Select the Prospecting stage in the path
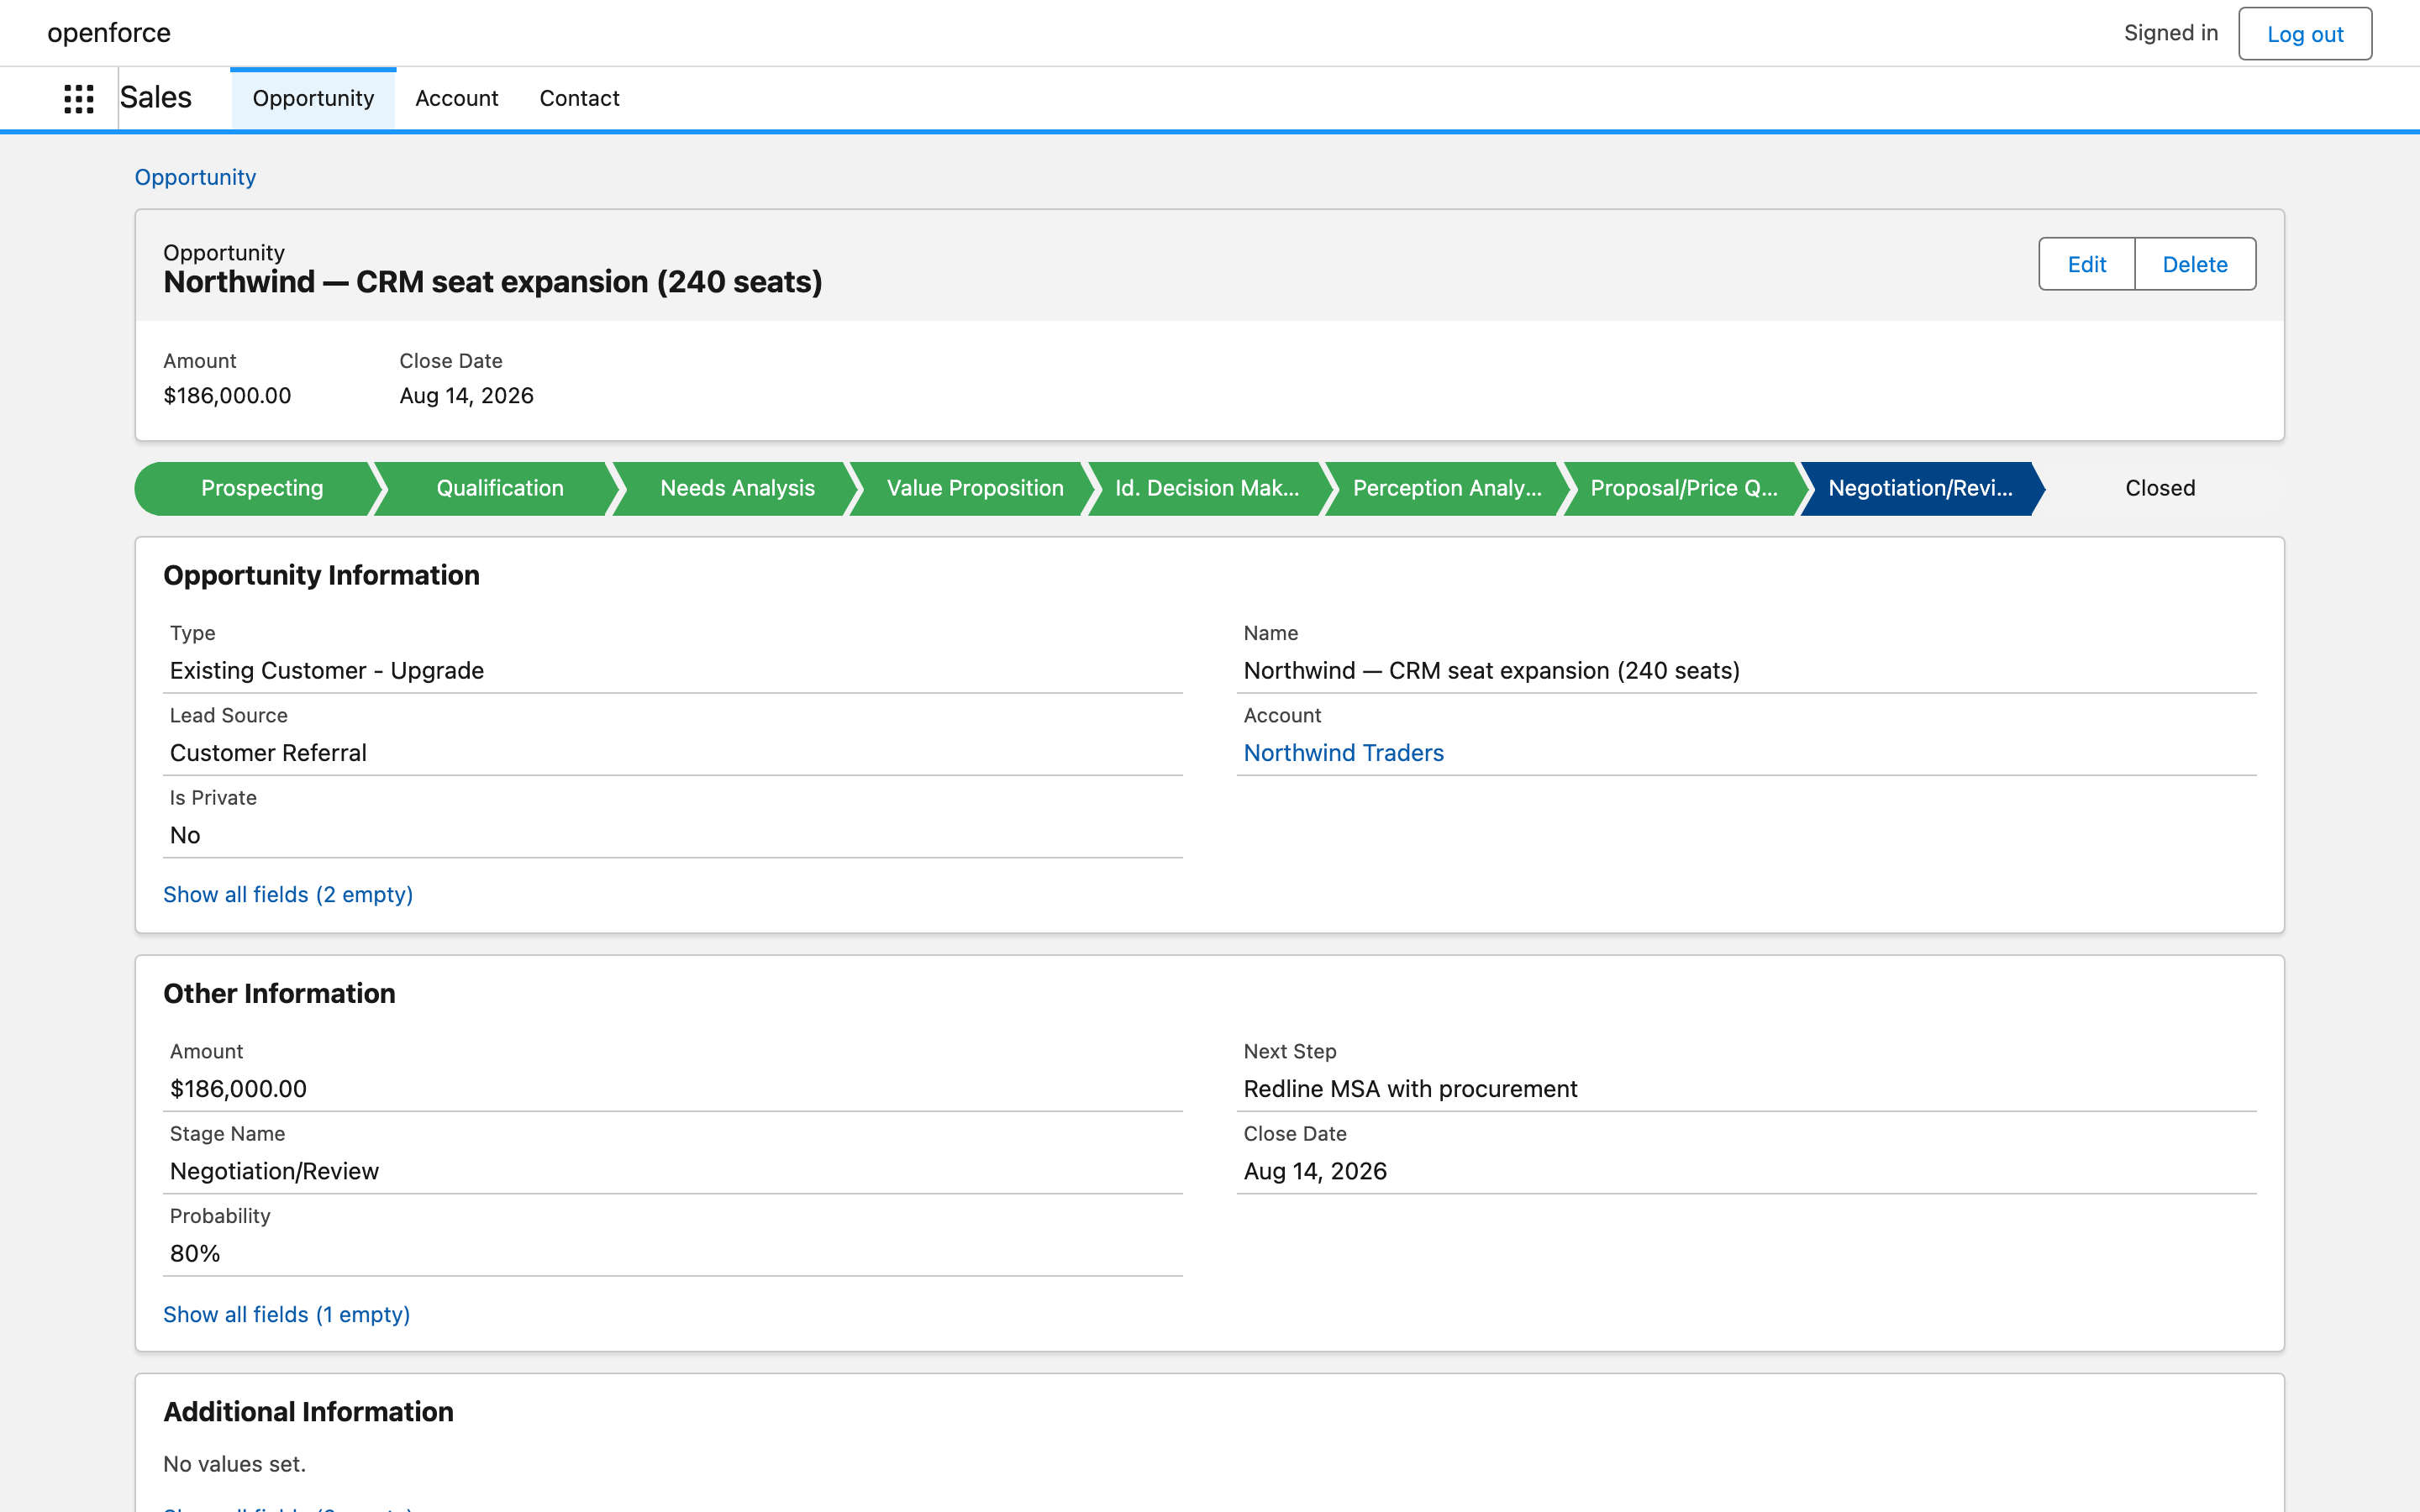Image resolution: width=2420 pixels, height=1512 pixels. tap(261, 488)
